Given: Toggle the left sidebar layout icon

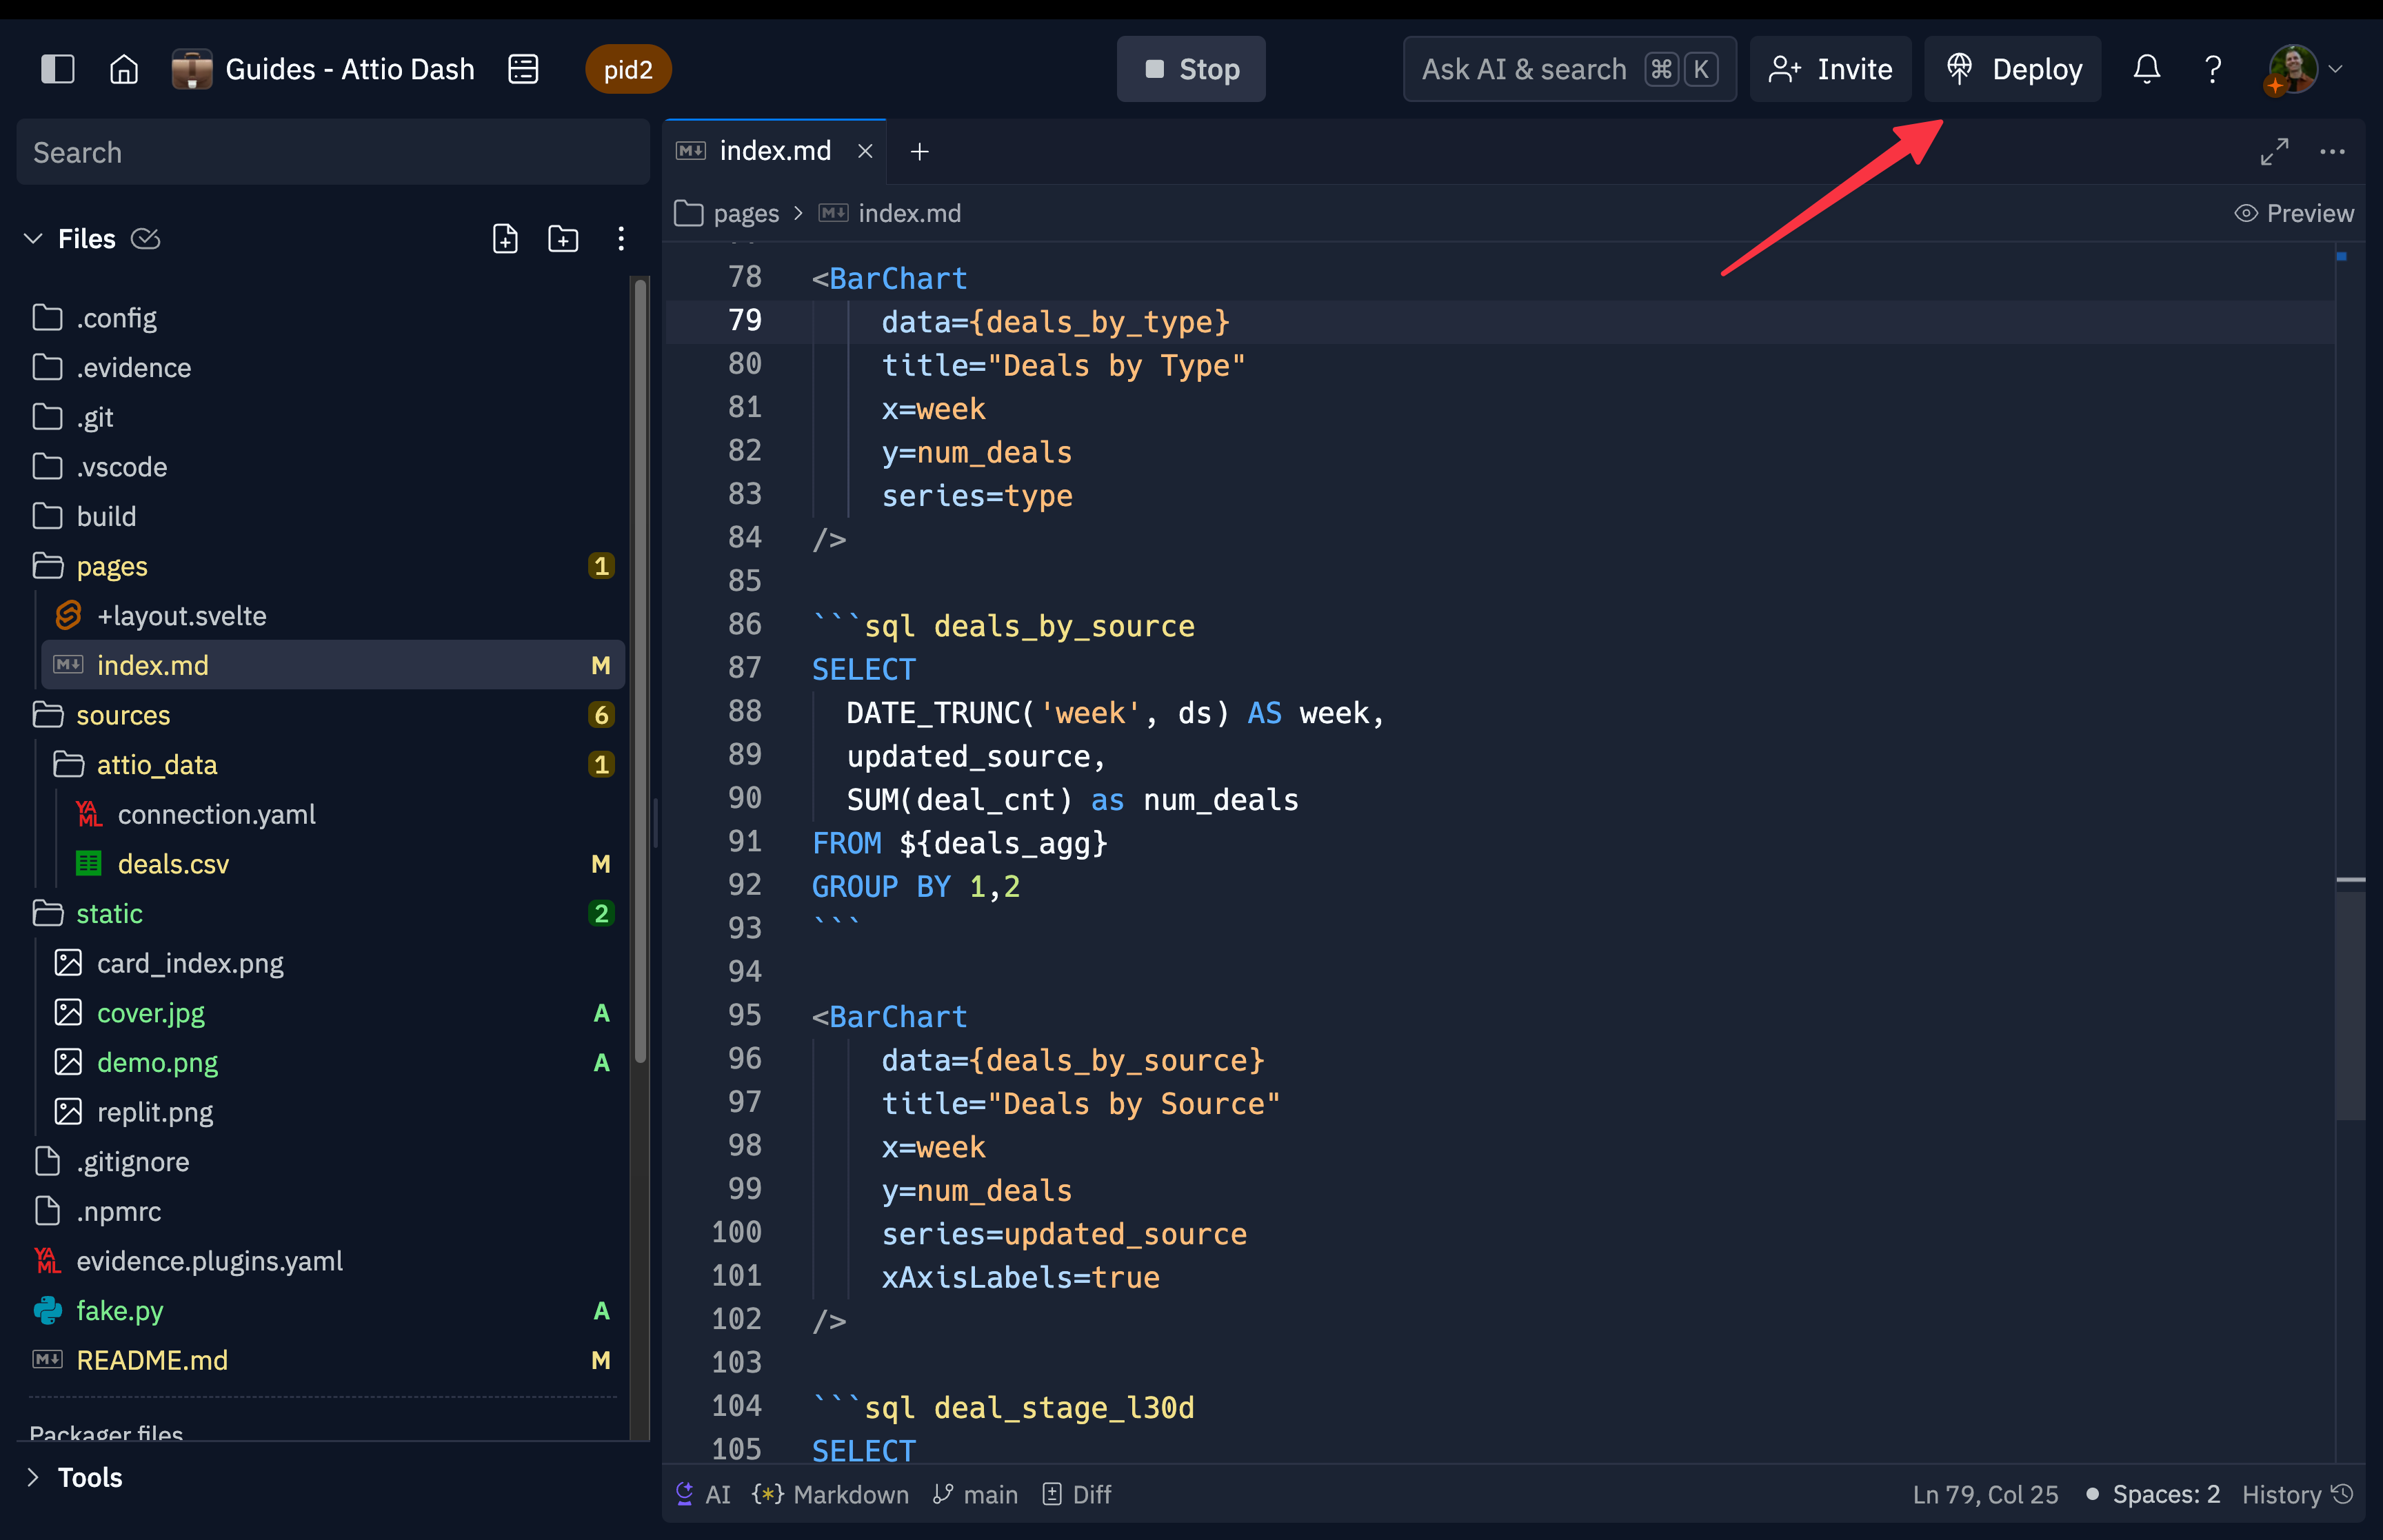Looking at the screenshot, I should point(58,68).
